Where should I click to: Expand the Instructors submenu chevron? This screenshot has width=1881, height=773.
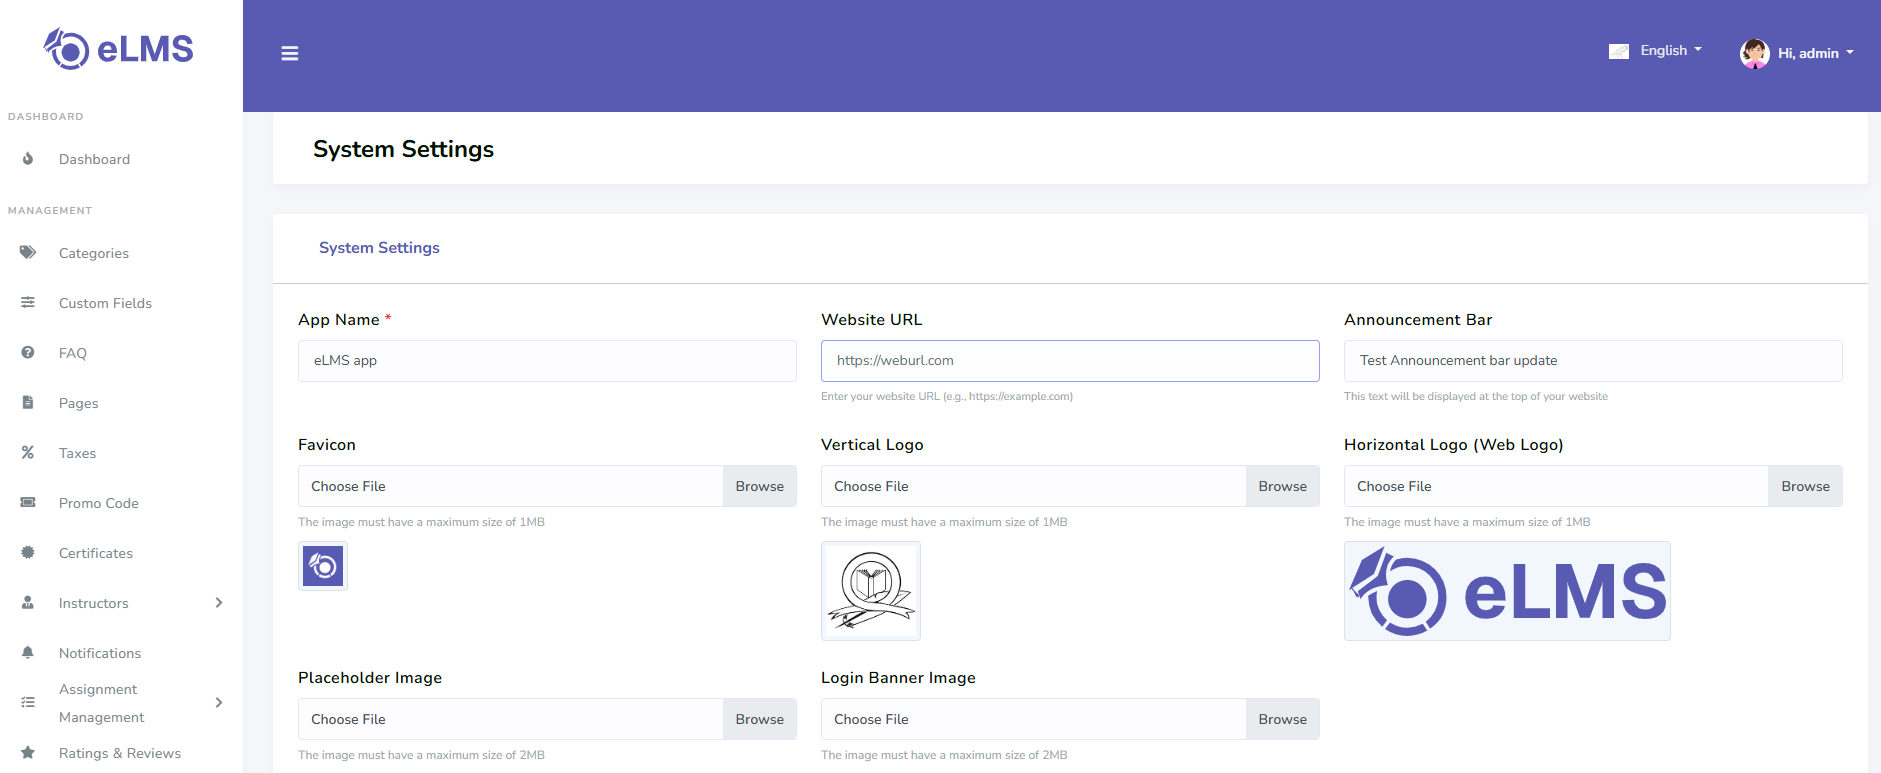[x=219, y=603]
